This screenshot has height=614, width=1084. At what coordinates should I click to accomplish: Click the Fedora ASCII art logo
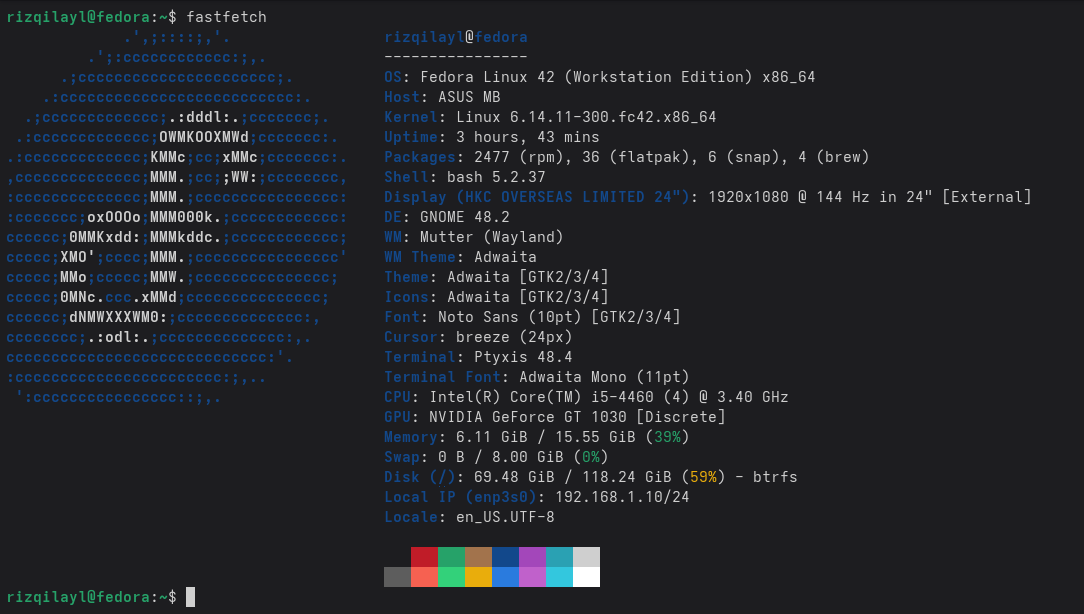point(177,217)
